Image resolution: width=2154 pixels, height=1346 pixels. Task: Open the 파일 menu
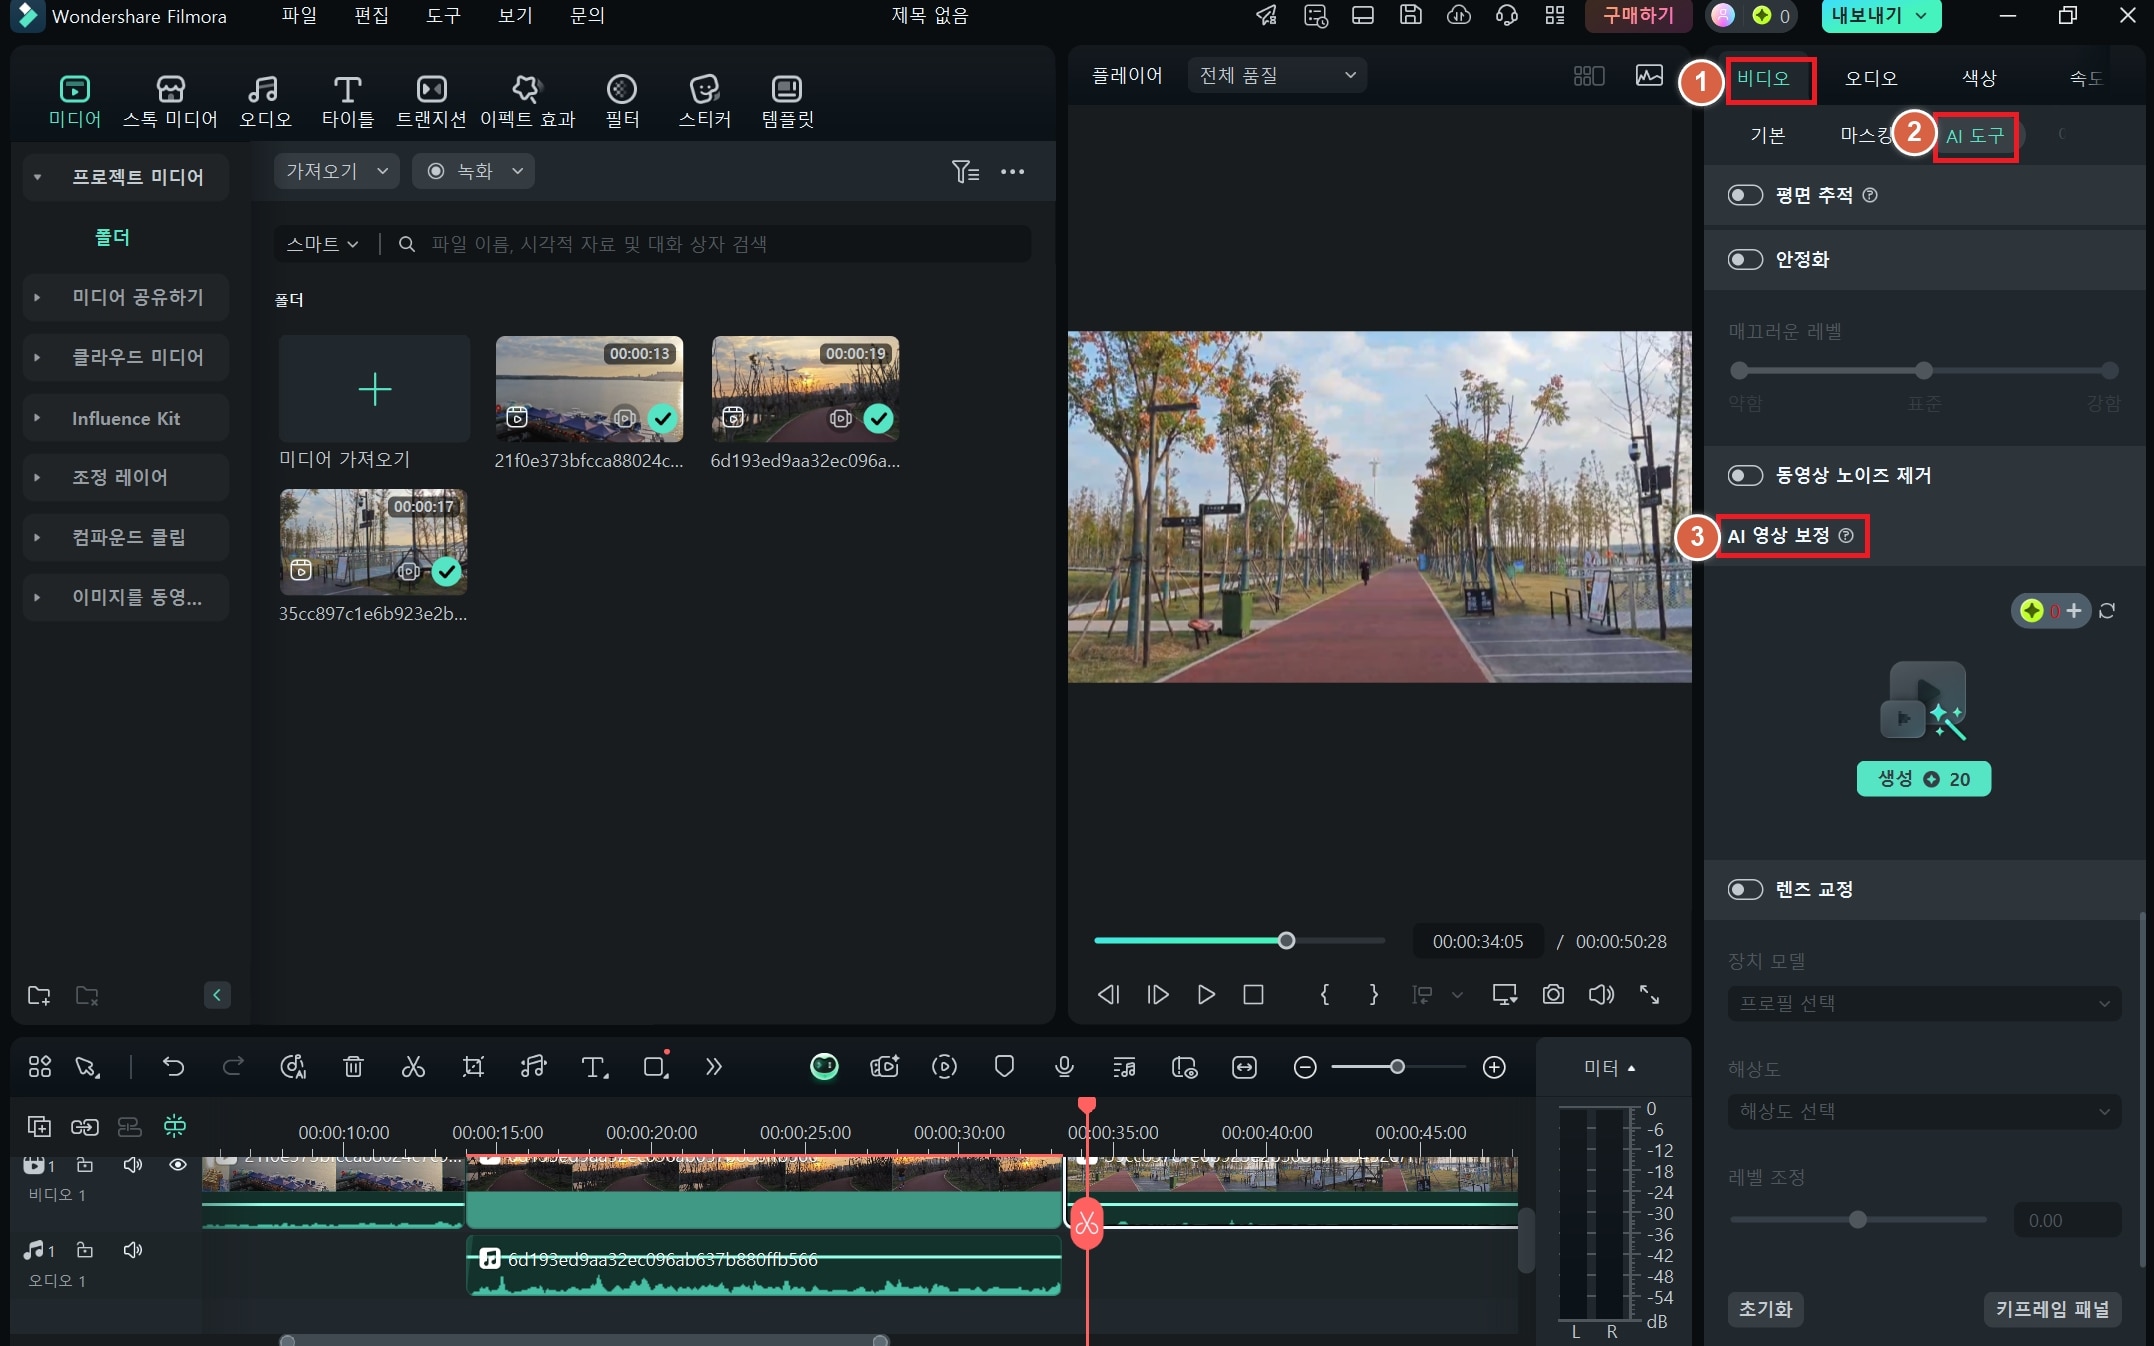click(x=299, y=15)
